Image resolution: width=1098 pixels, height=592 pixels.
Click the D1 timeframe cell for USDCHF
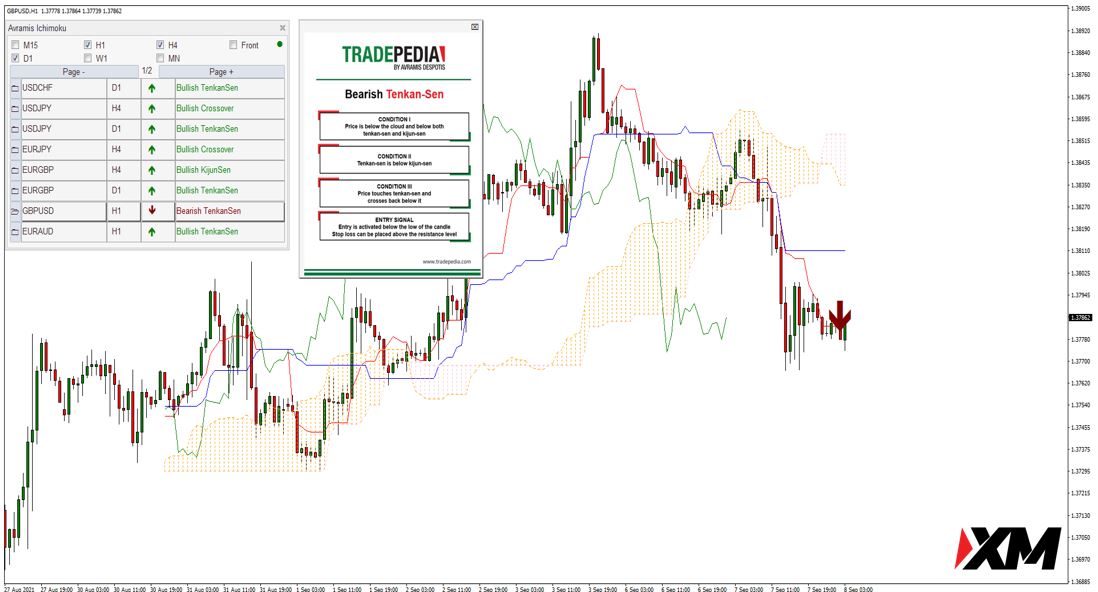coord(124,88)
